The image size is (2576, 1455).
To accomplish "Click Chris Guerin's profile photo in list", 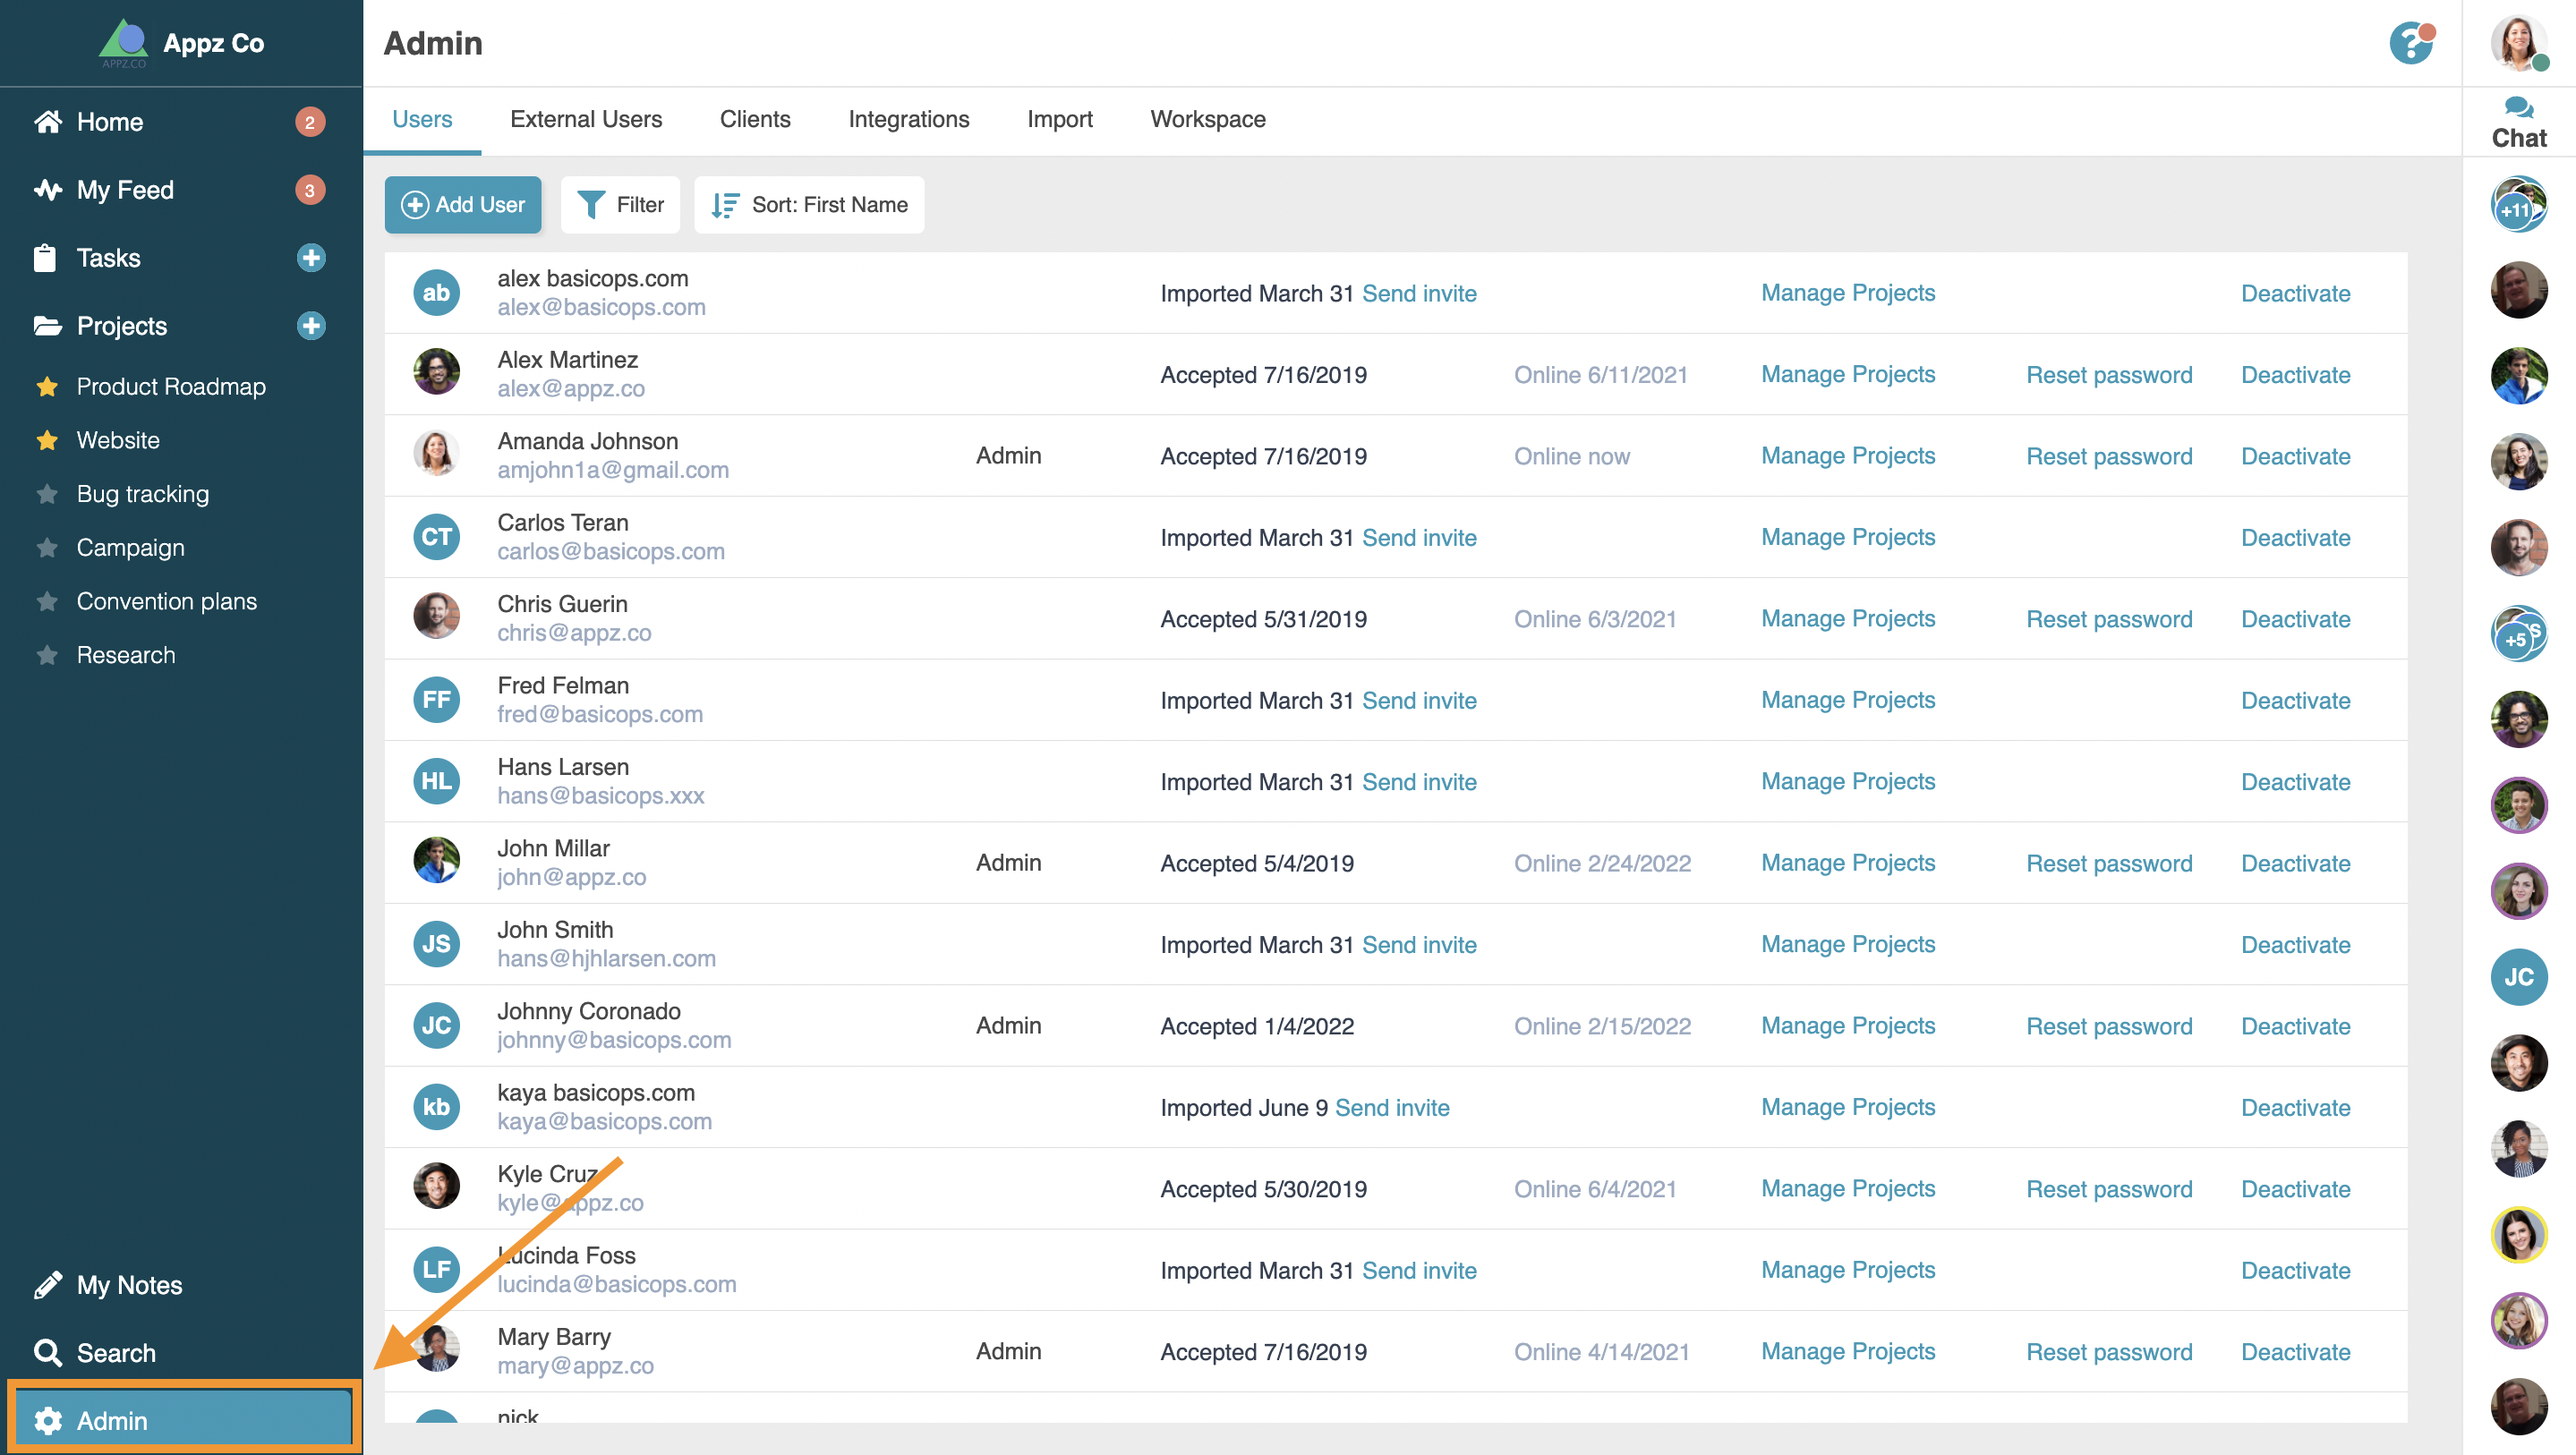I will point(436,616).
